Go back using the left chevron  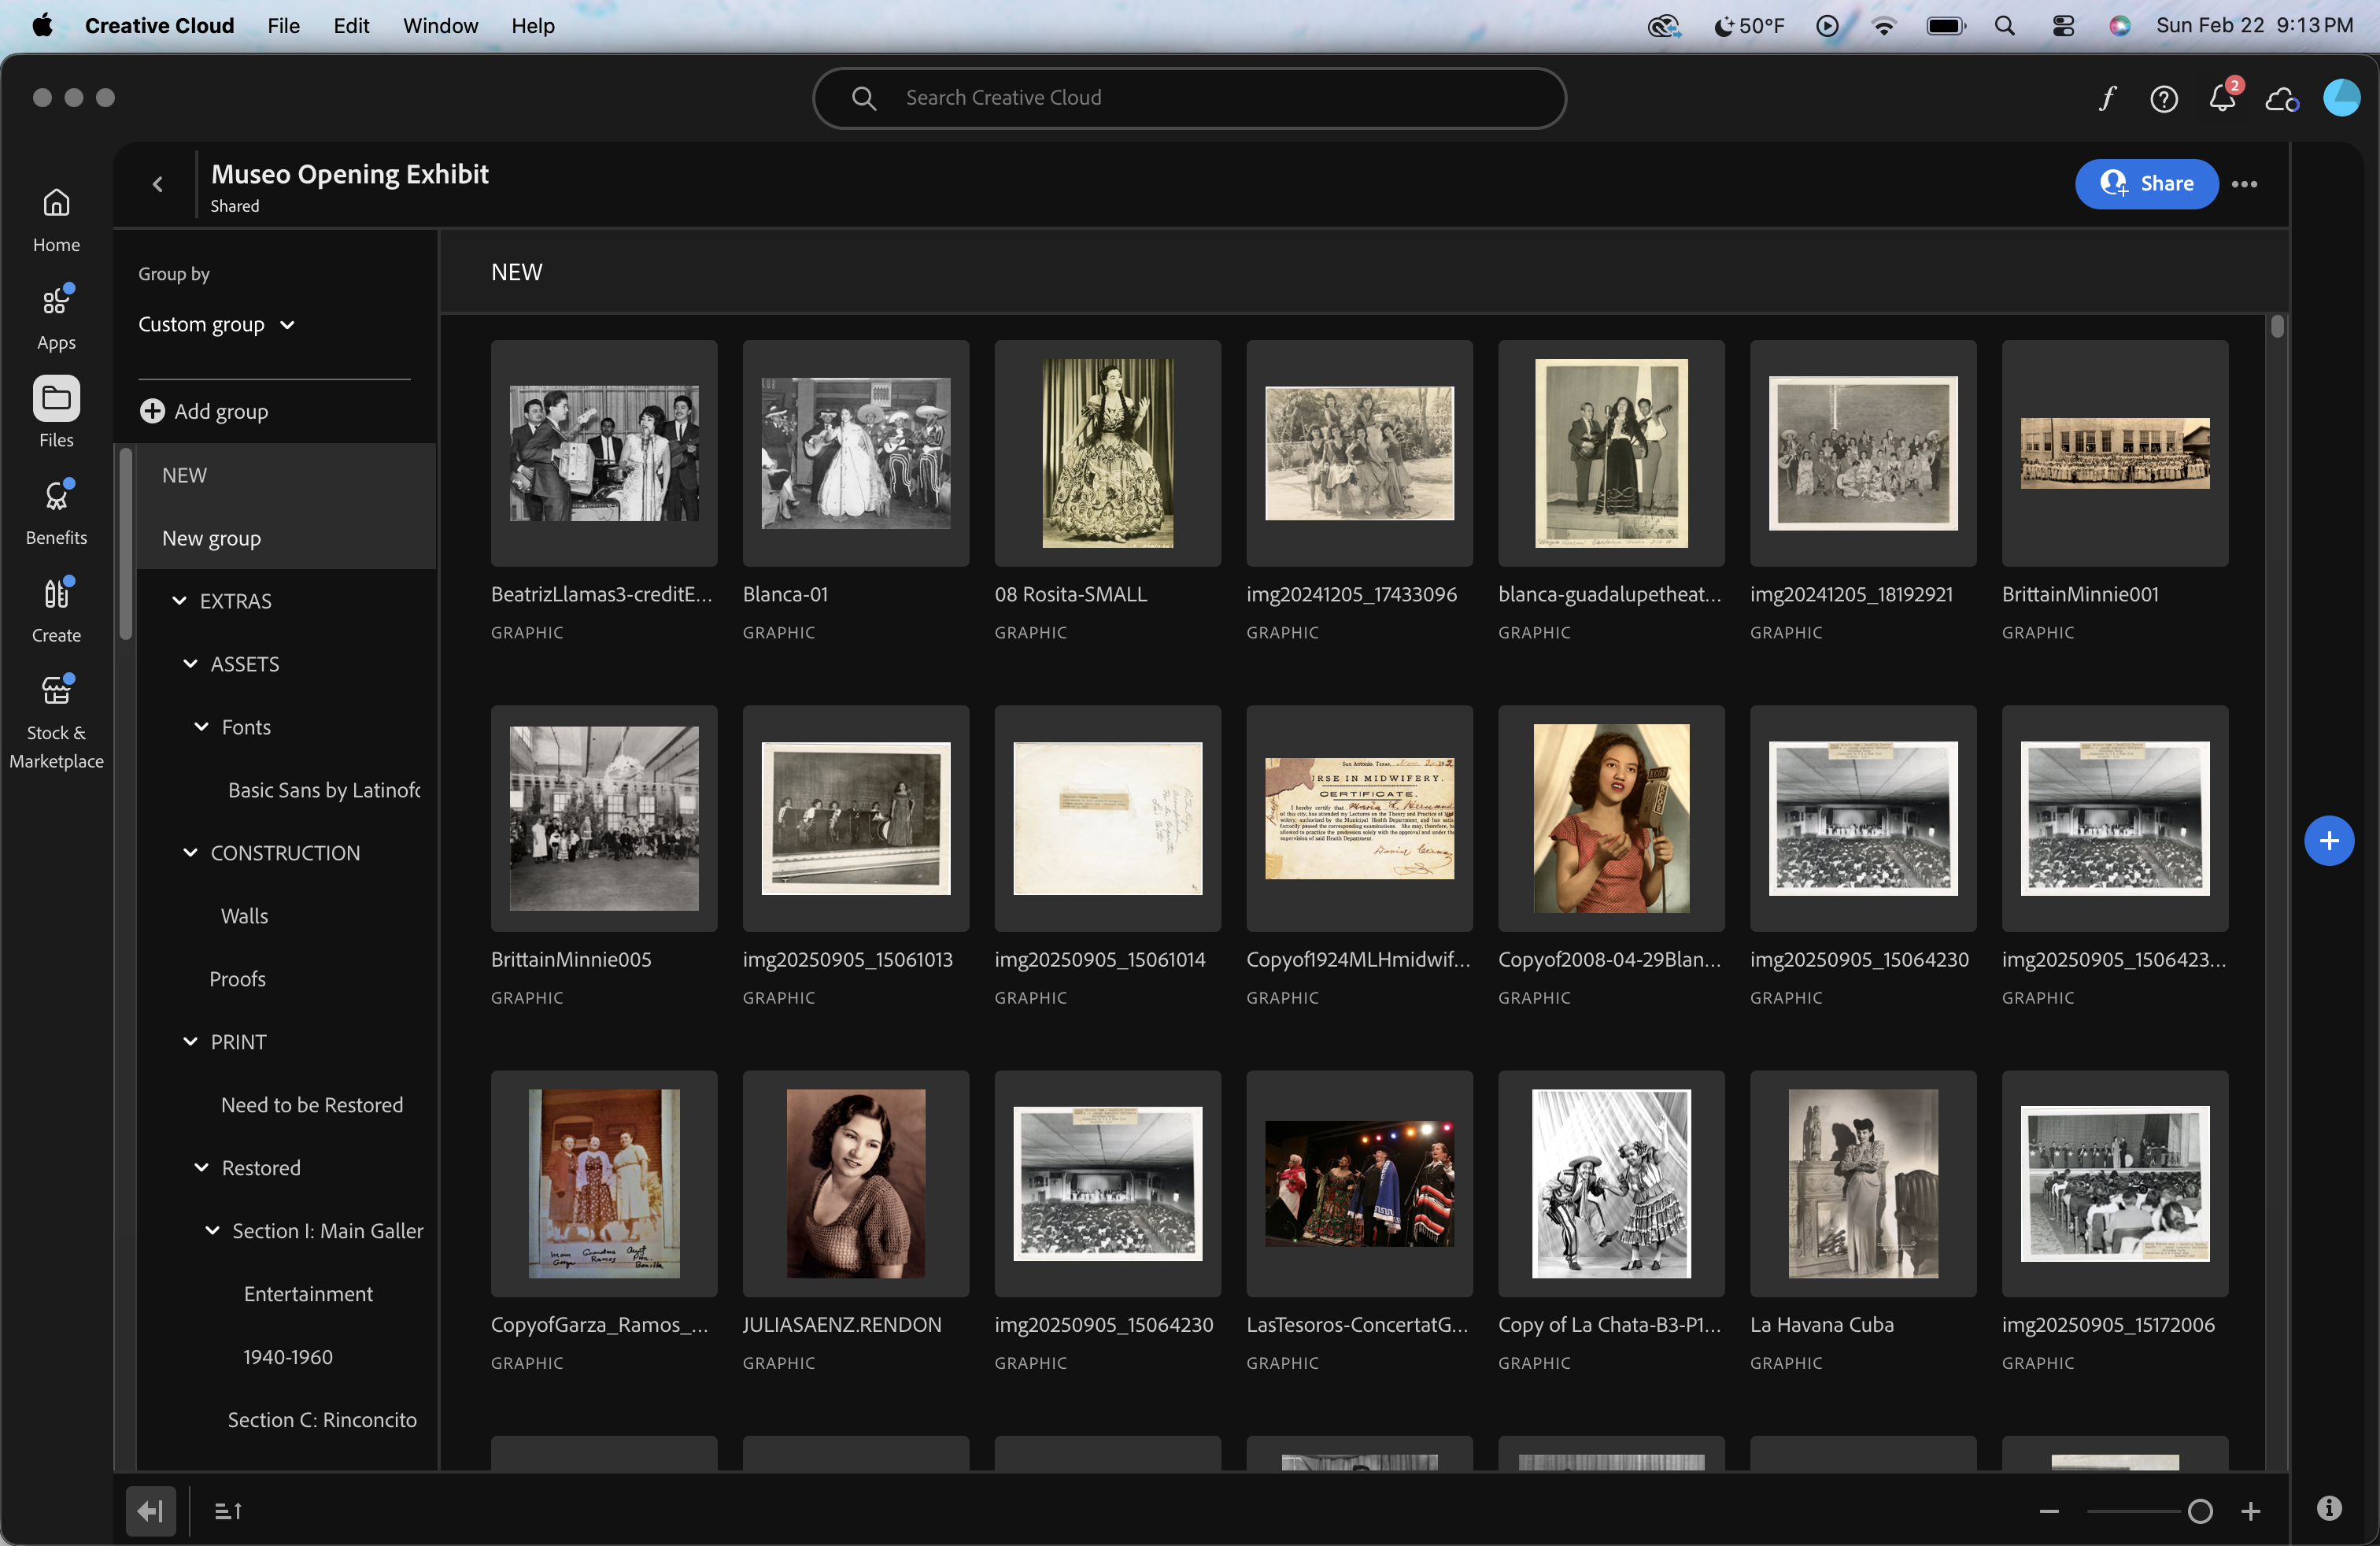point(157,184)
